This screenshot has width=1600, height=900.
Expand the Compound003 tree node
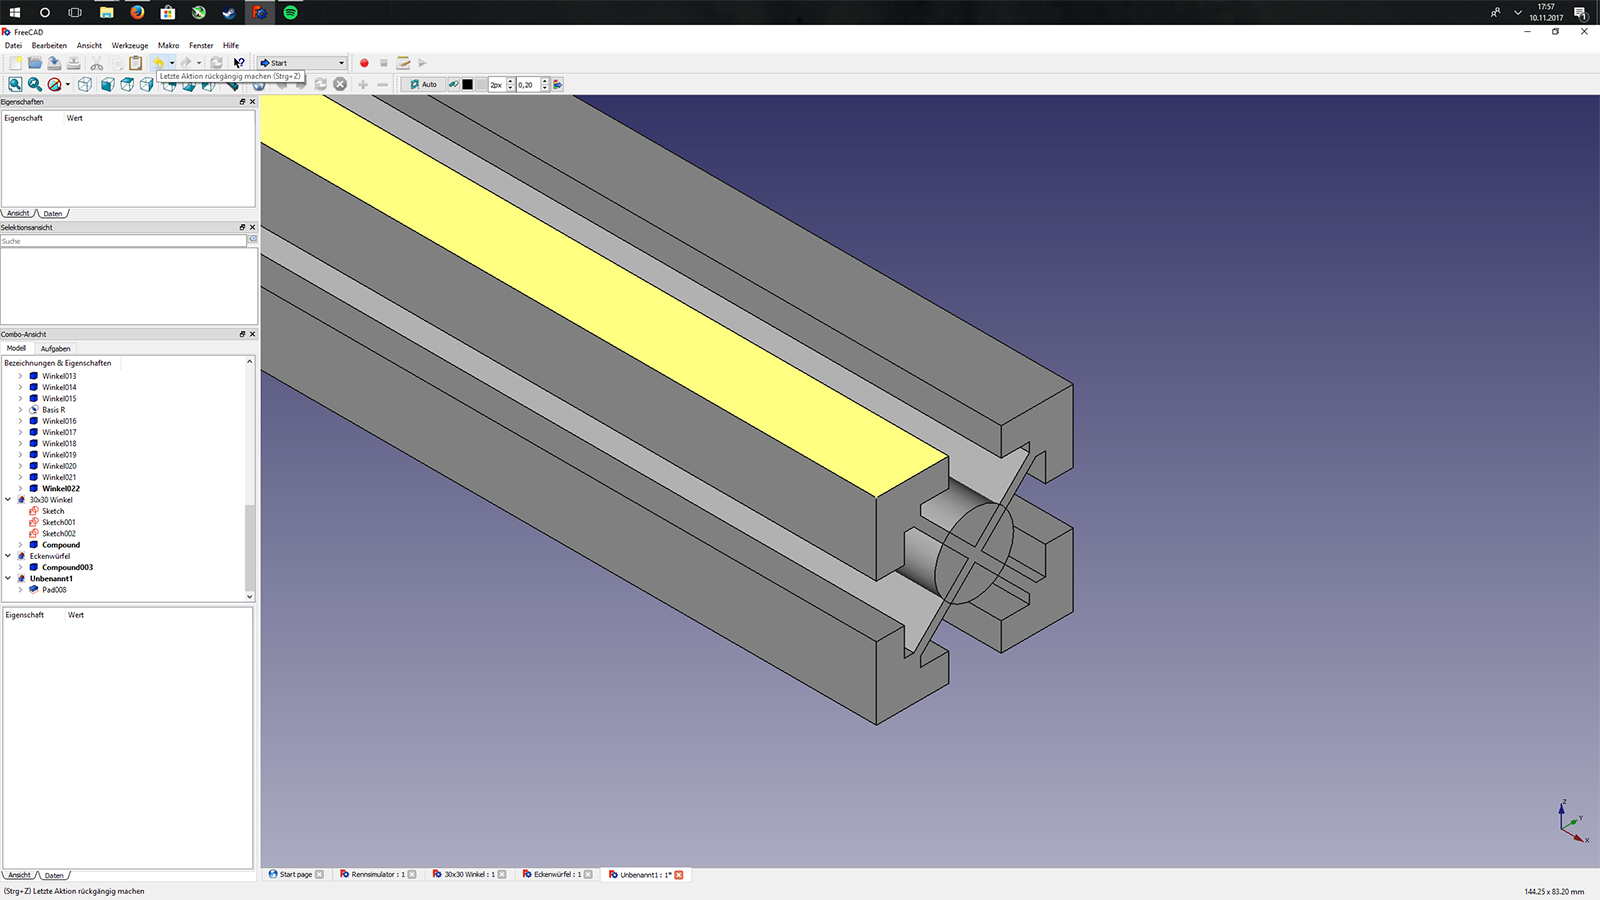pyautogui.click(x=20, y=568)
